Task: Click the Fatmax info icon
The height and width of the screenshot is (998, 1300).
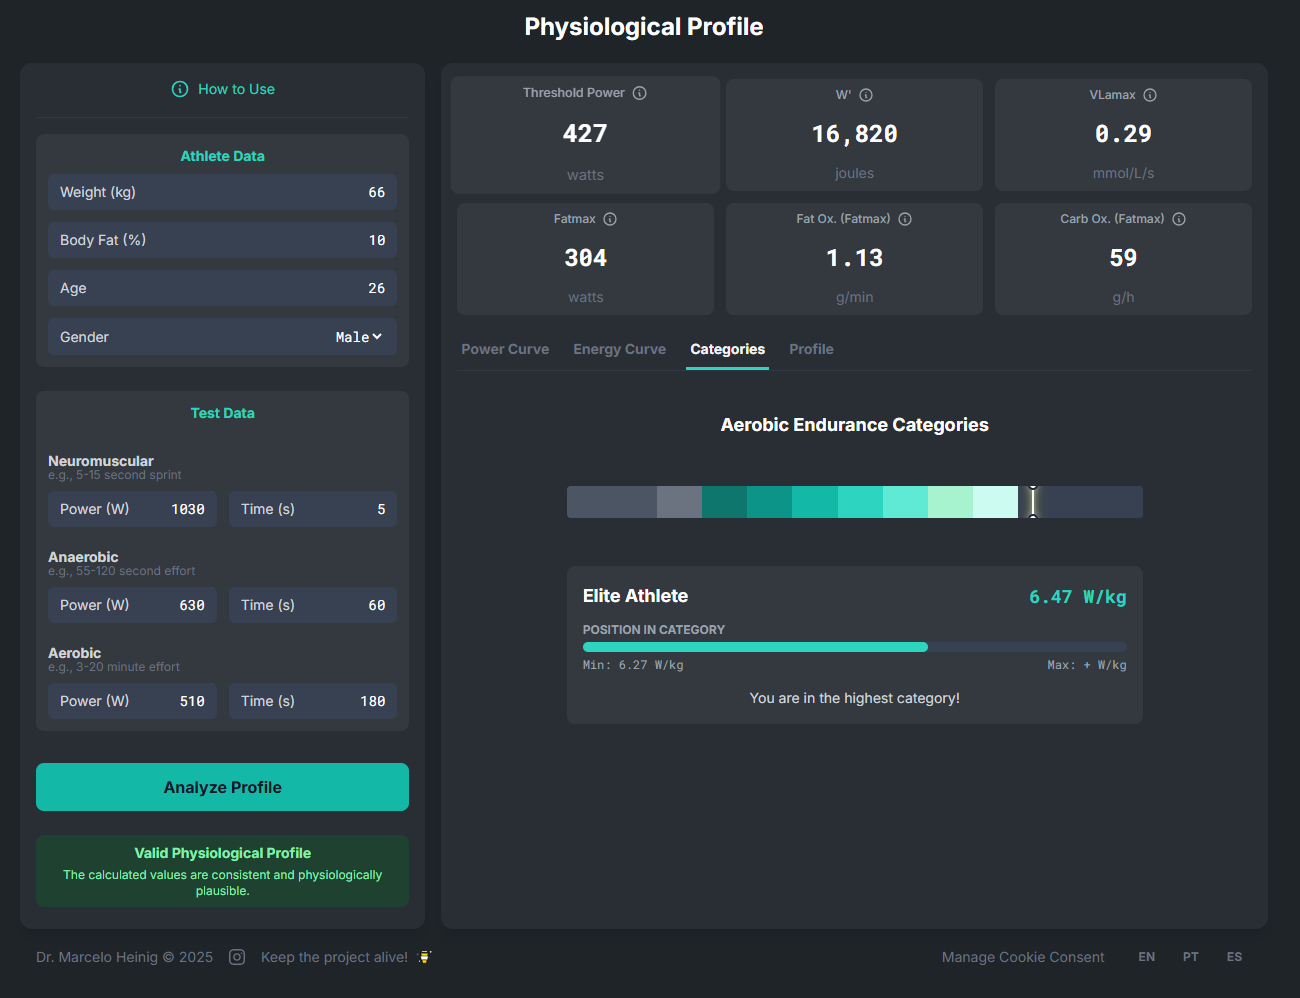Action: pos(610,219)
